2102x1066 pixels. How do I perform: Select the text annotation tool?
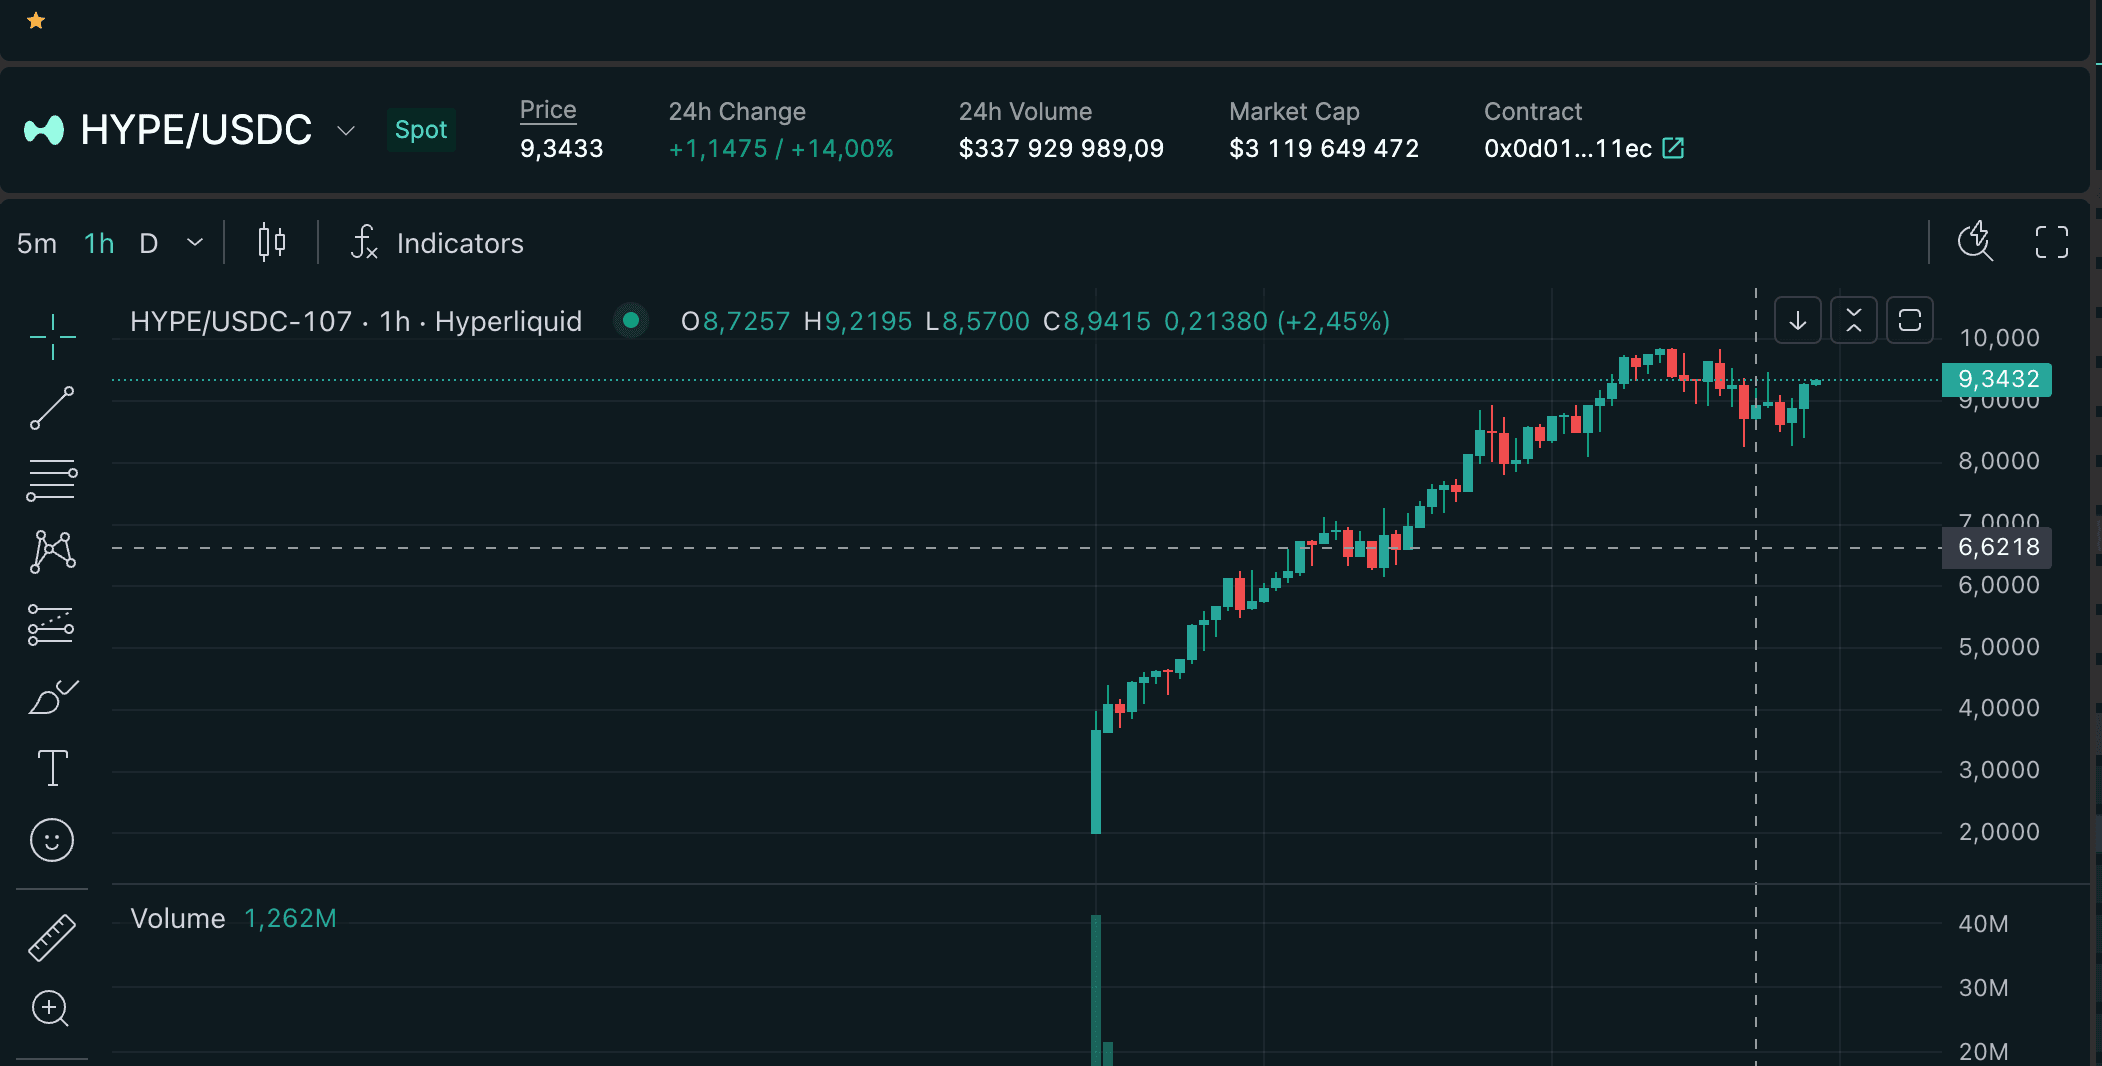[x=52, y=768]
